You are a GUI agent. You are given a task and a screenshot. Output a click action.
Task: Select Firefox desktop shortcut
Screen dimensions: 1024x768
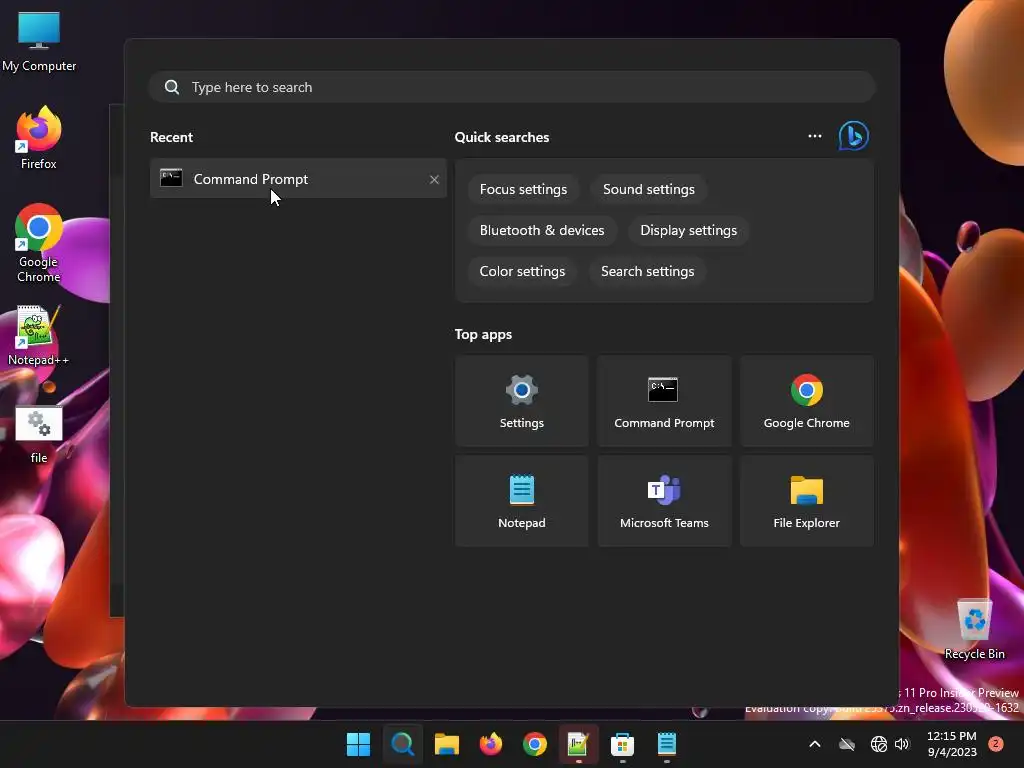[x=39, y=138]
